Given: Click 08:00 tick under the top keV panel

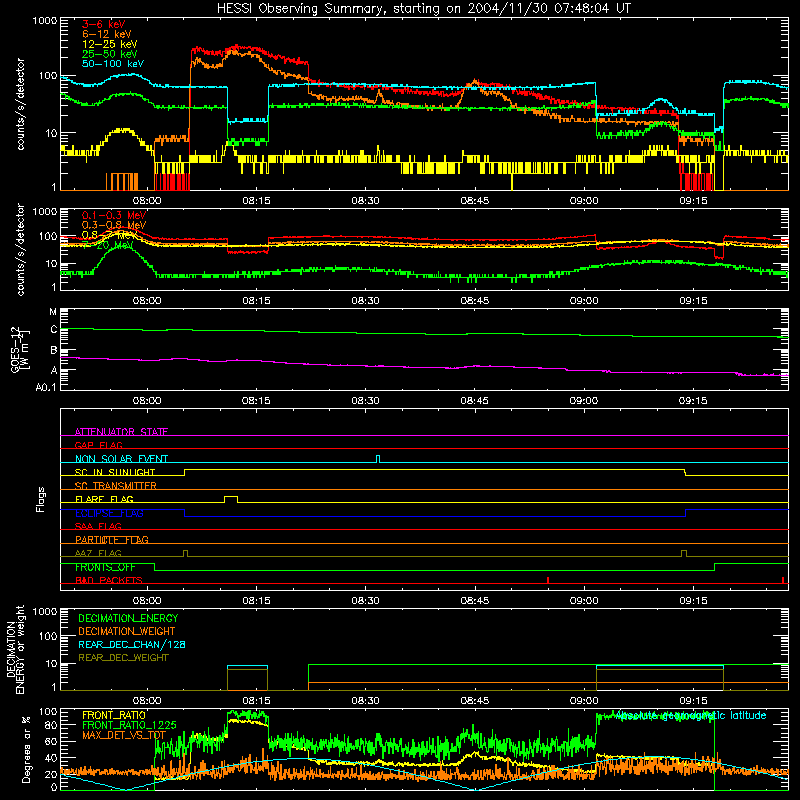Looking at the screenshot, I should (x=147, y=201).
